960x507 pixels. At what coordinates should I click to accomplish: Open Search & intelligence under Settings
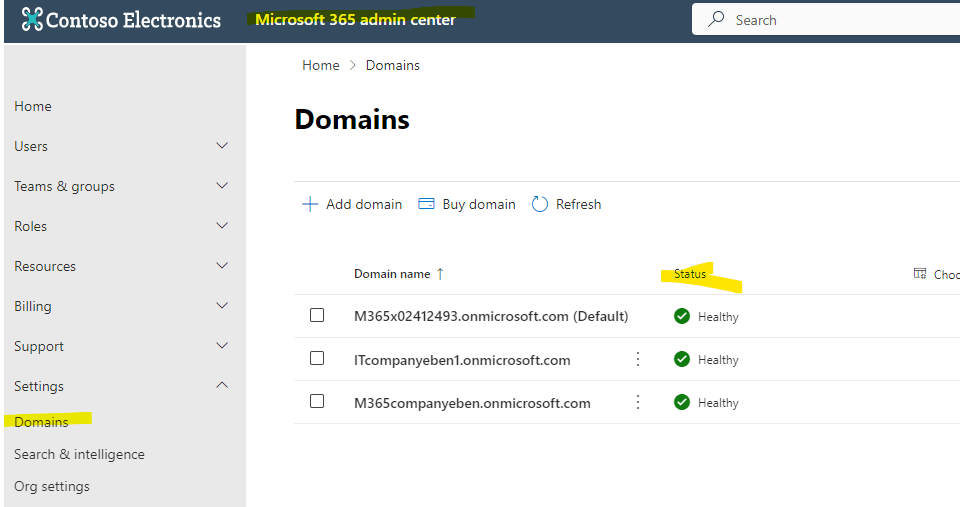80,454
